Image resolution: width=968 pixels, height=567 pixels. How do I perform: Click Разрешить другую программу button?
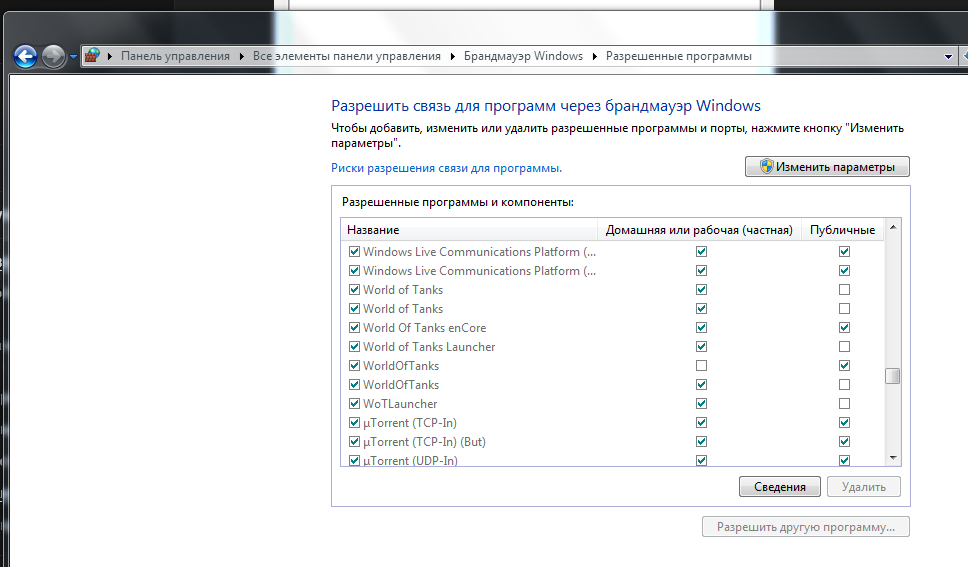tap(806, 527)
